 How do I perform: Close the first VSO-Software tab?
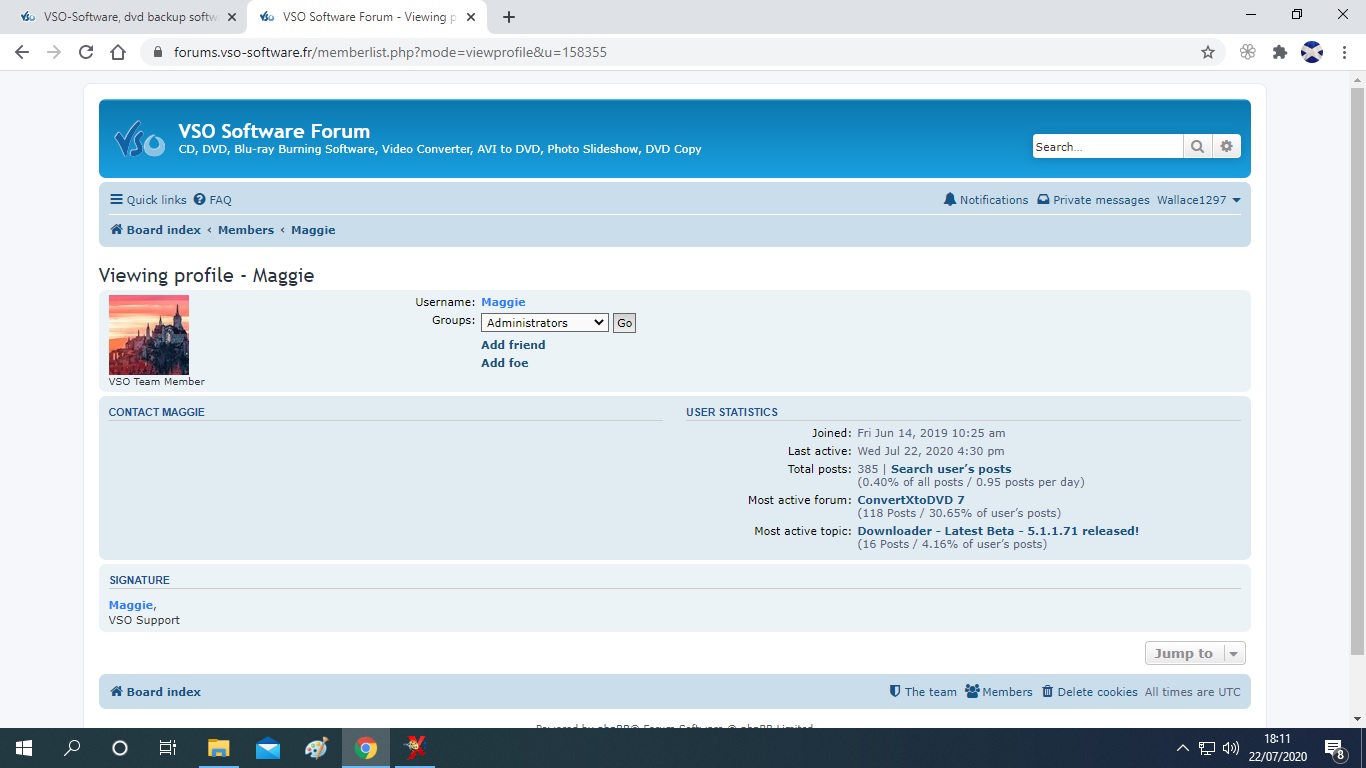(x=232, y=17)
